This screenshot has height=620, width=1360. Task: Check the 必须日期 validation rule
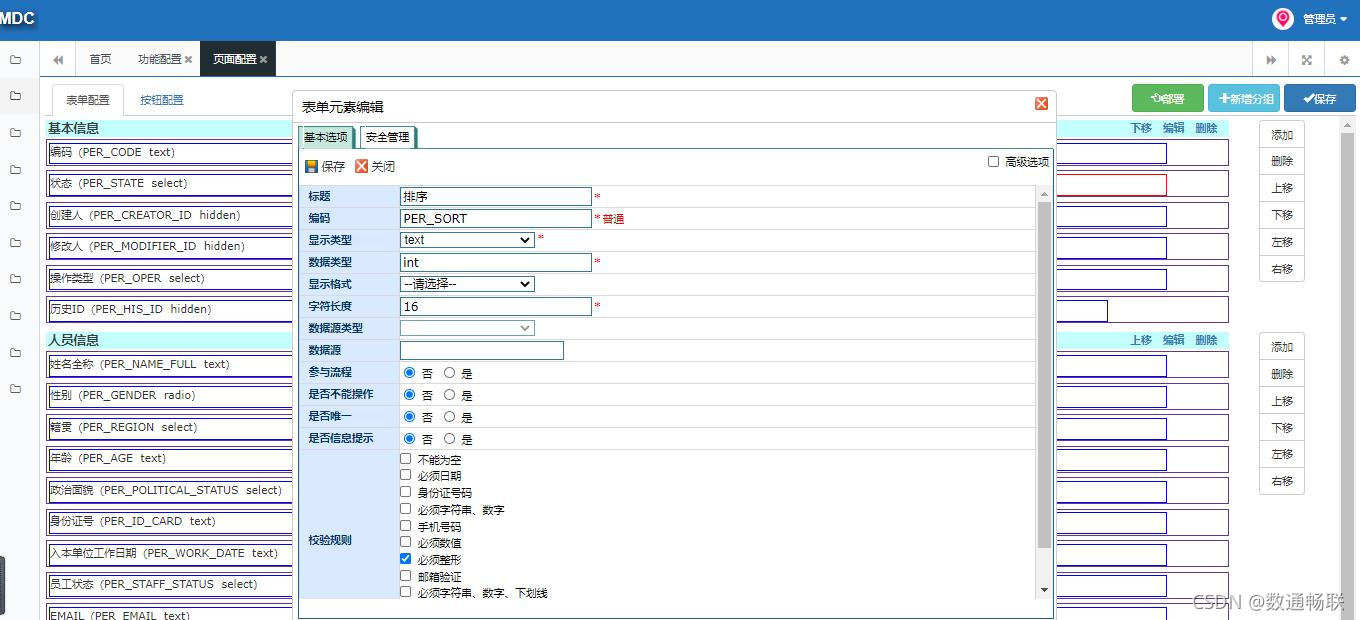point(405,475)
